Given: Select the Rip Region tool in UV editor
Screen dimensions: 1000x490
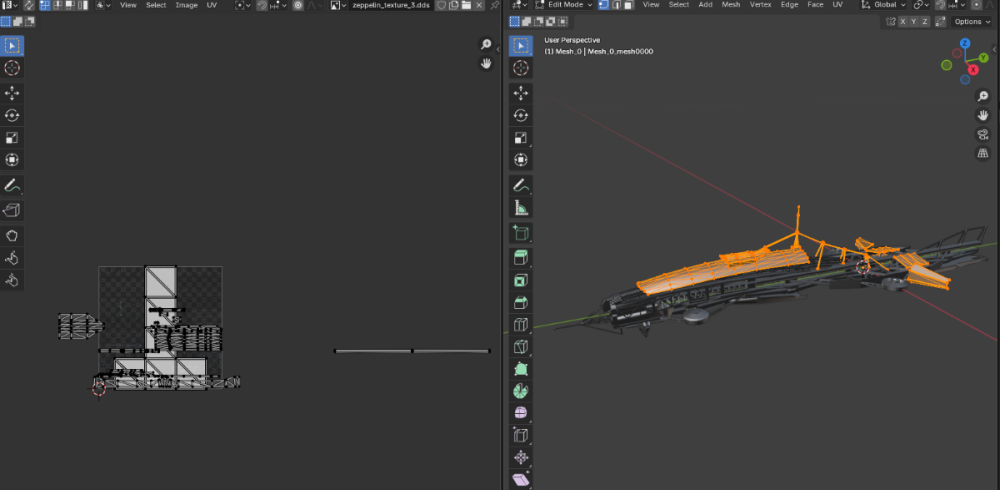Looking at the screenshot, I should (12, 210).
